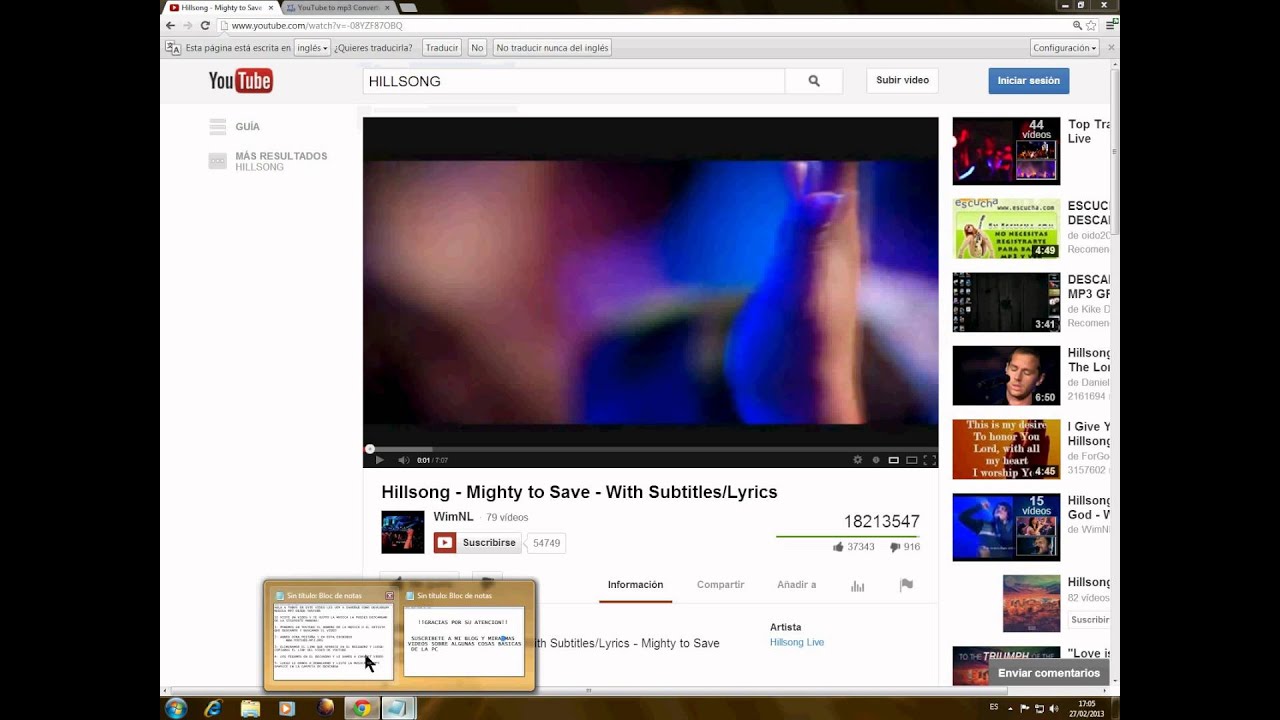Open the 4:45 I Give You video thumbnail

(1006, 449)
